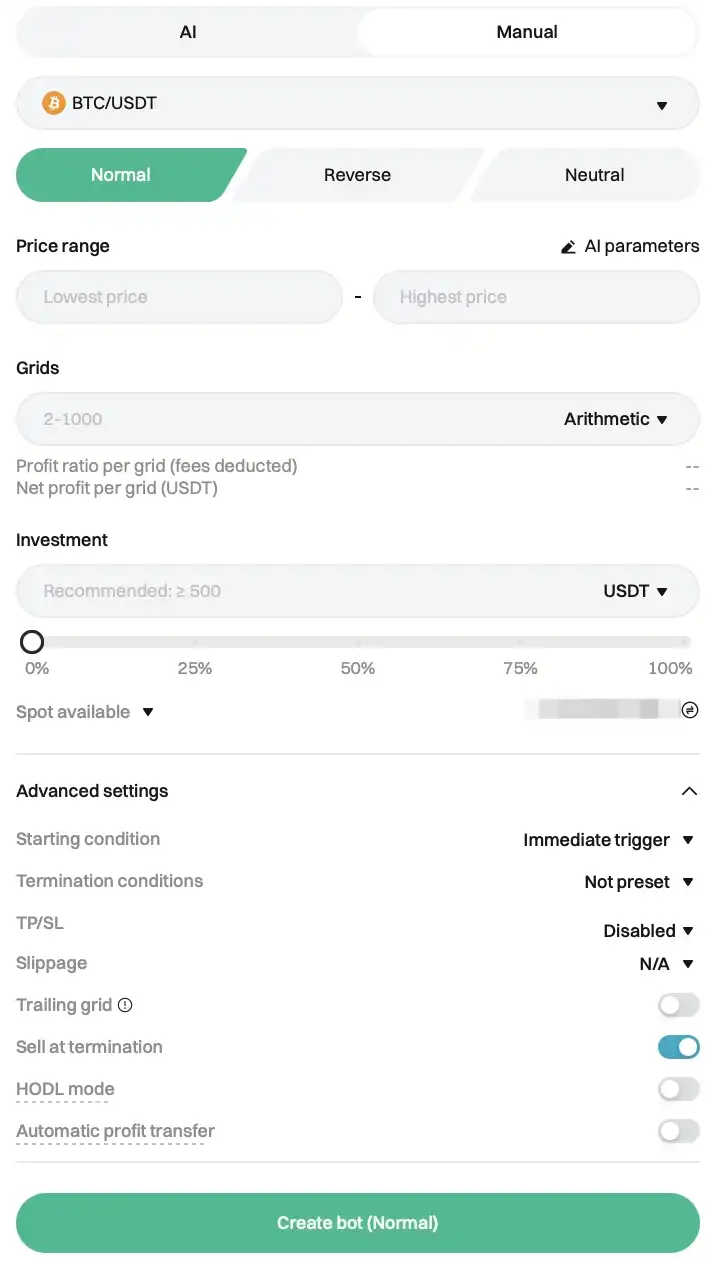Turn on Automatic profit transfer
The height and width of the screenshot is (1262, 714).
678,1131
